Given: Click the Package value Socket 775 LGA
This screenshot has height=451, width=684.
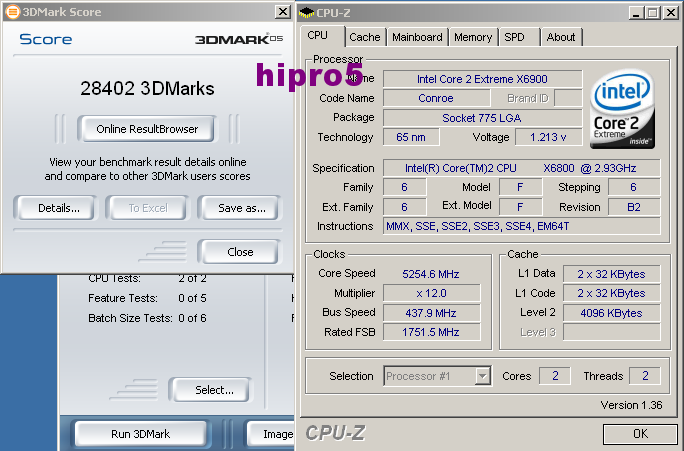Looking at the screenshot, I should click(x=482, y=118).
